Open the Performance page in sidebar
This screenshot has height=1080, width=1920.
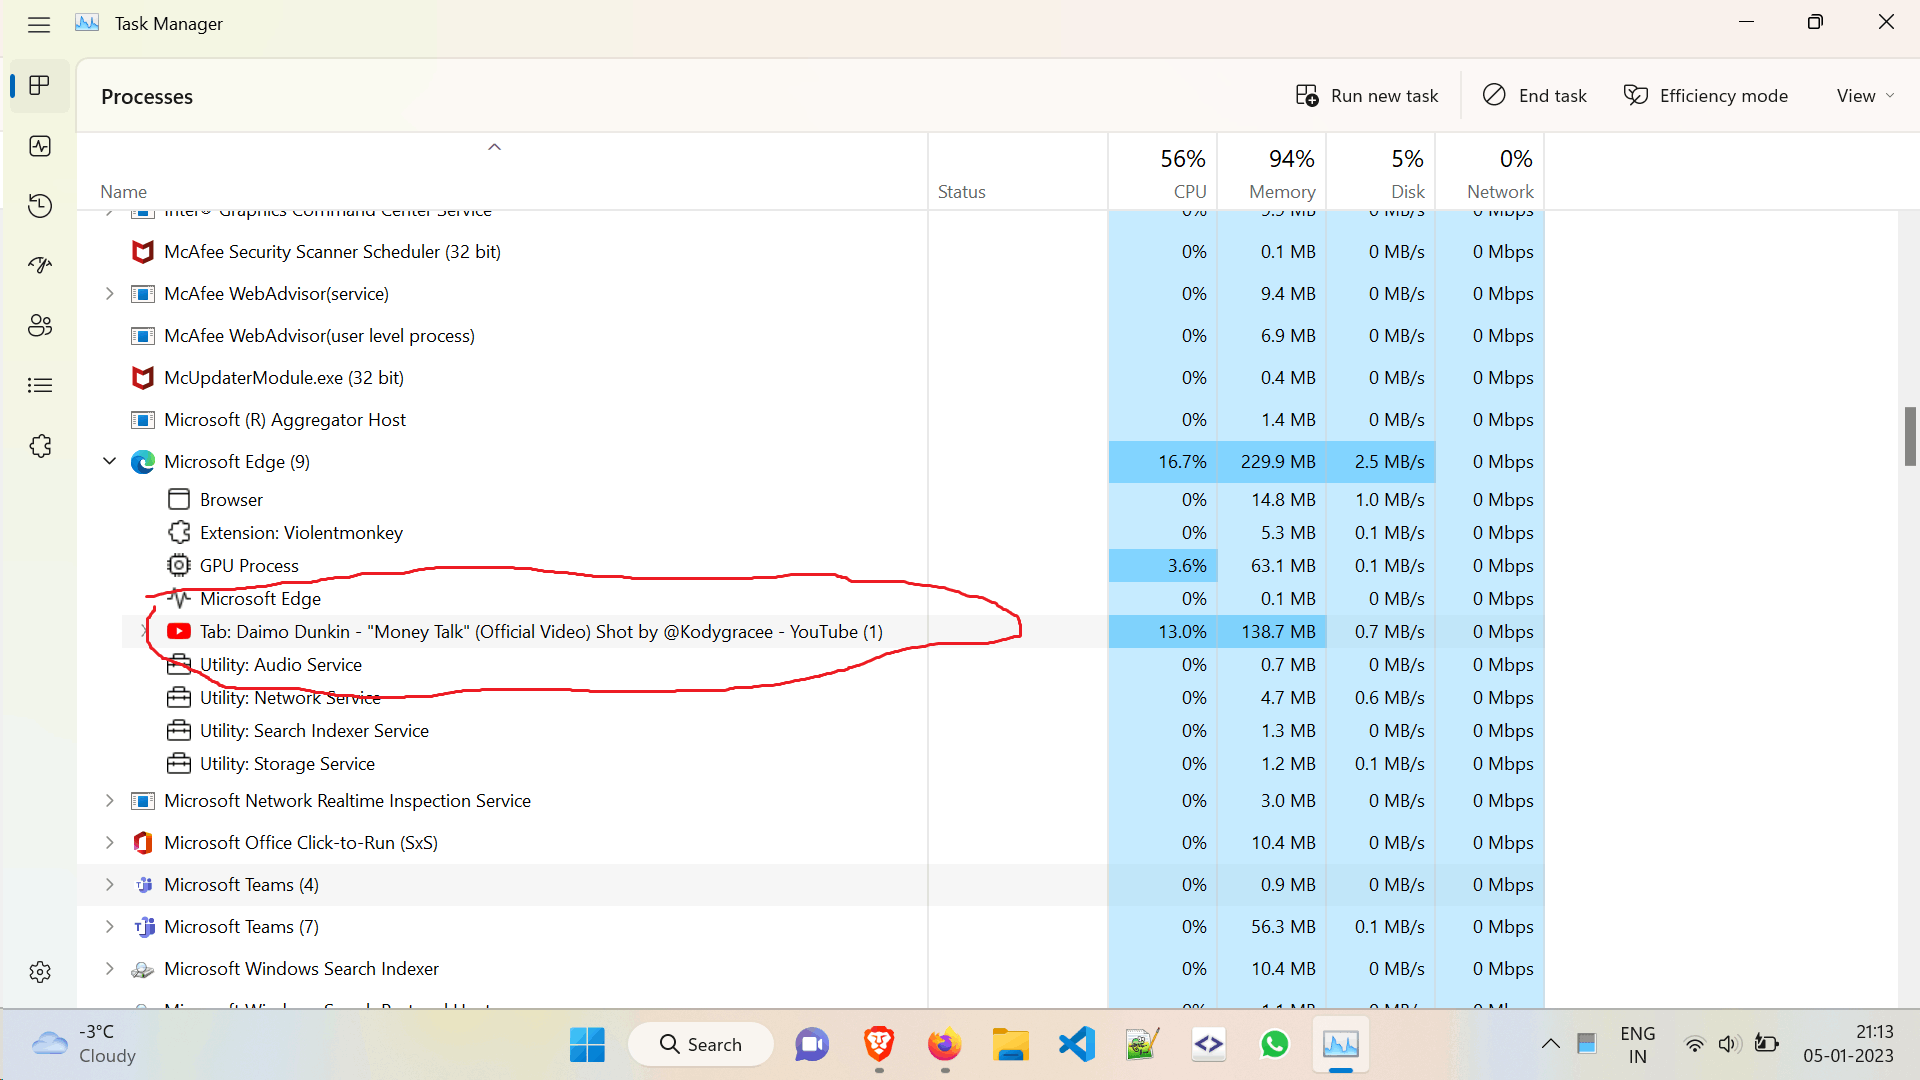40,146
